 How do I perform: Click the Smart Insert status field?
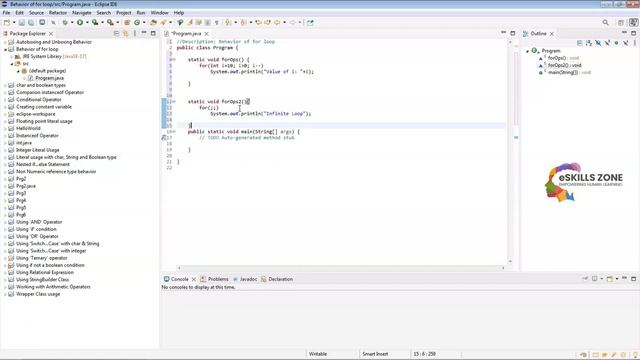pos(375,354)
